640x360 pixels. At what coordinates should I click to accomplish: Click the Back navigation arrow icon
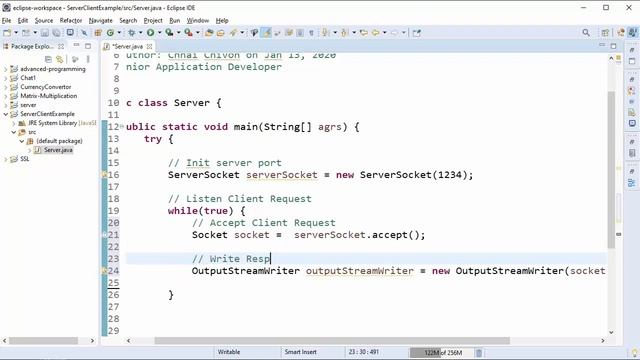tap(375, 33)
